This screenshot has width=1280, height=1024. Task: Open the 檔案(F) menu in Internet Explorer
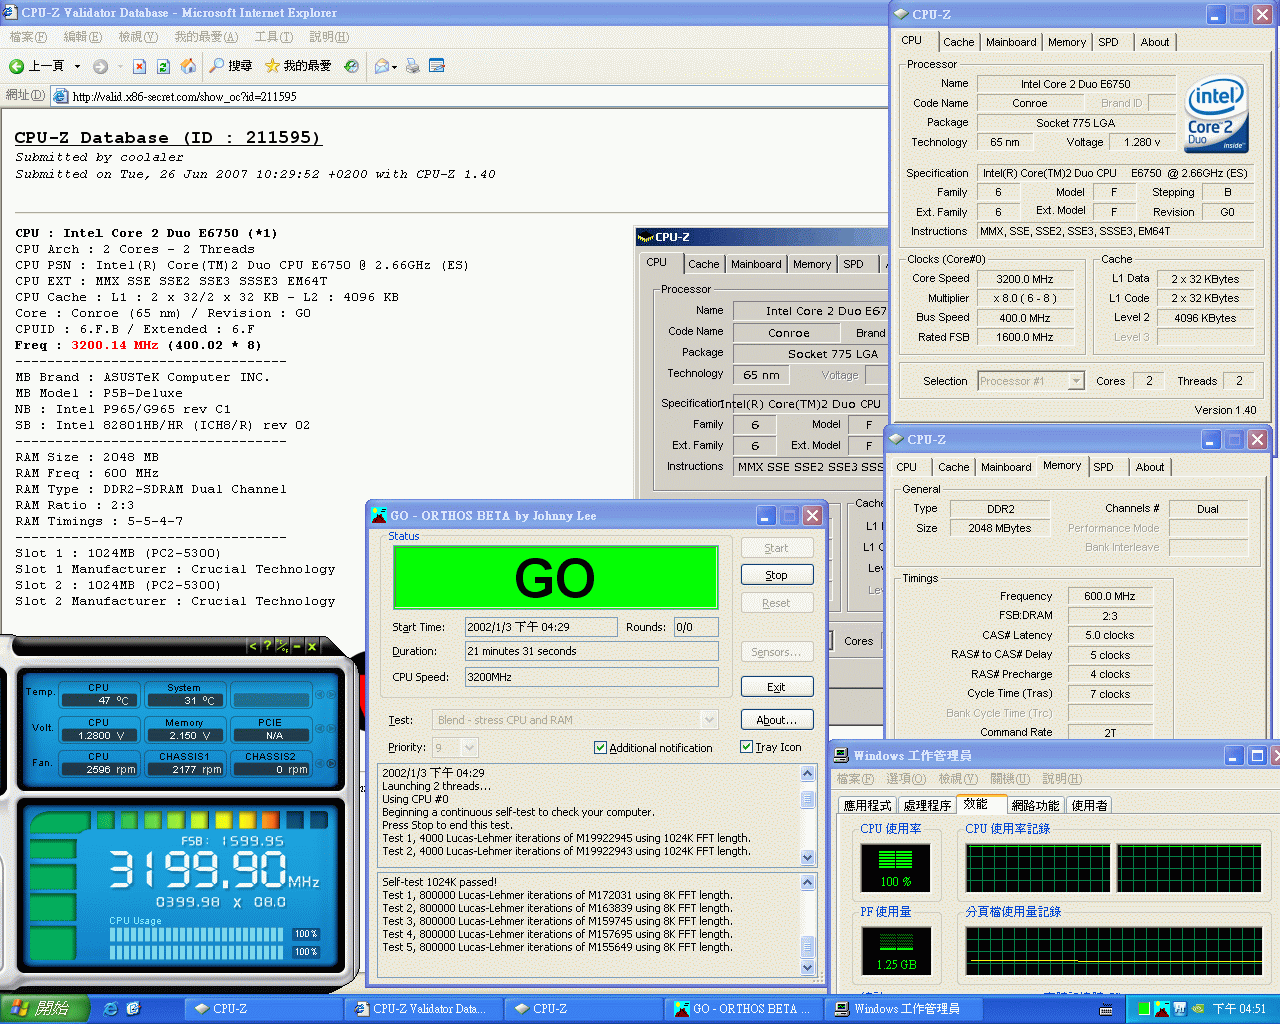(x=28, y=37)
